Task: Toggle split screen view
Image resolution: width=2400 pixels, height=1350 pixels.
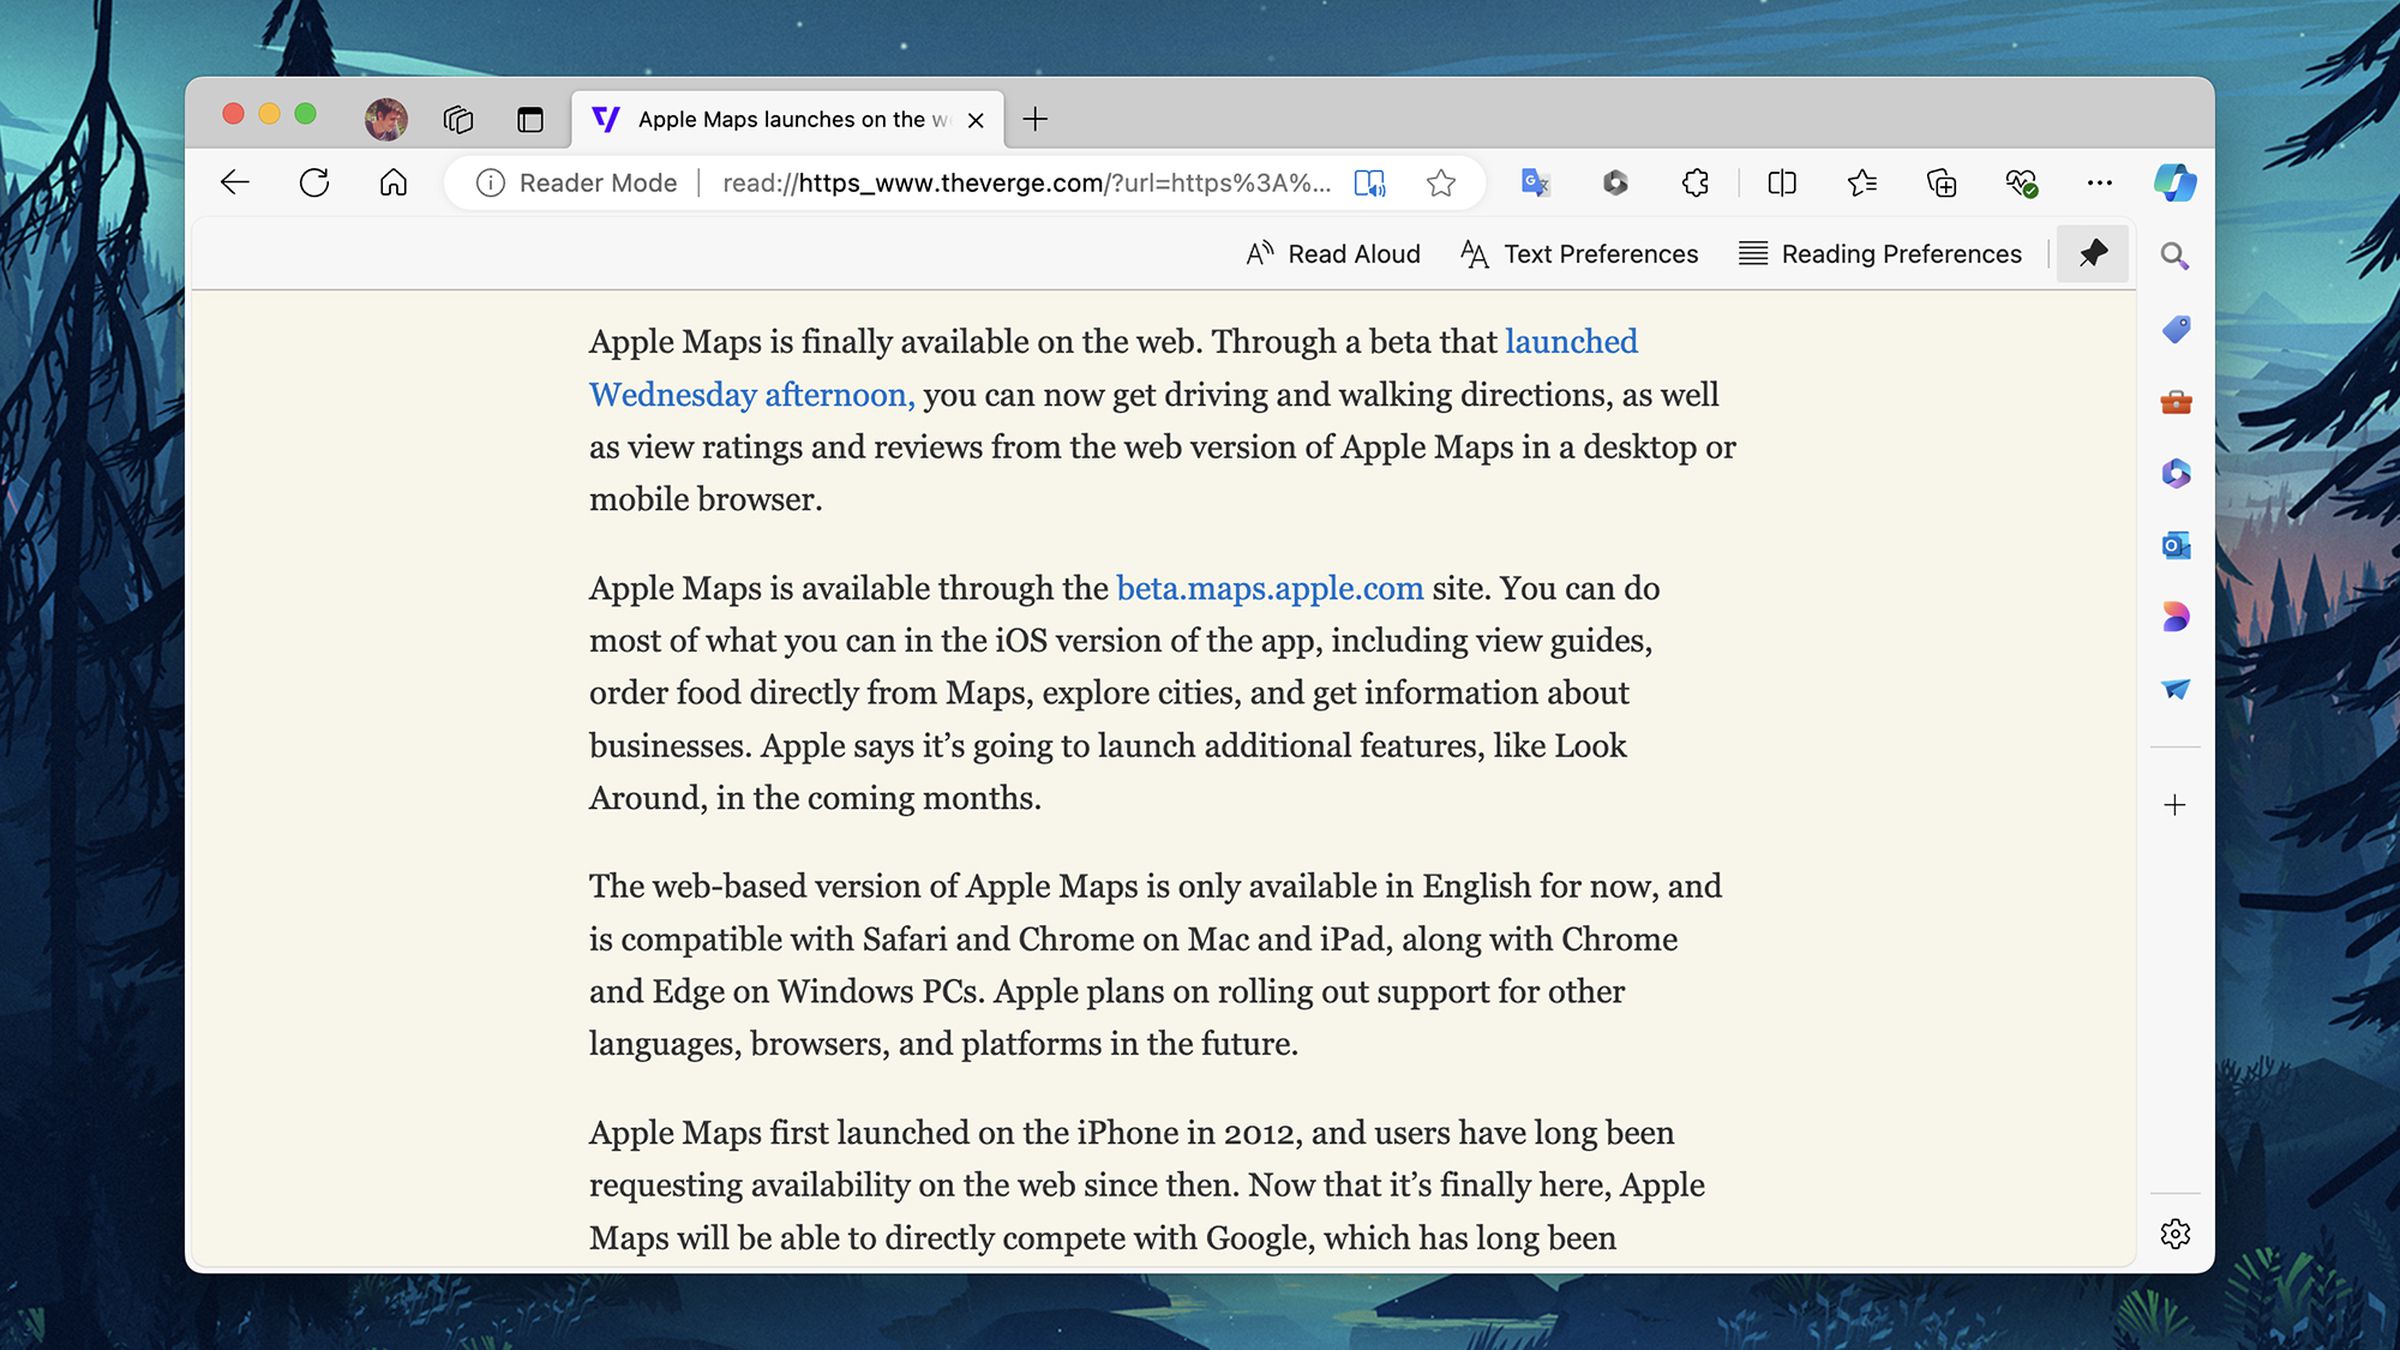Action: tap(1782, 183)
